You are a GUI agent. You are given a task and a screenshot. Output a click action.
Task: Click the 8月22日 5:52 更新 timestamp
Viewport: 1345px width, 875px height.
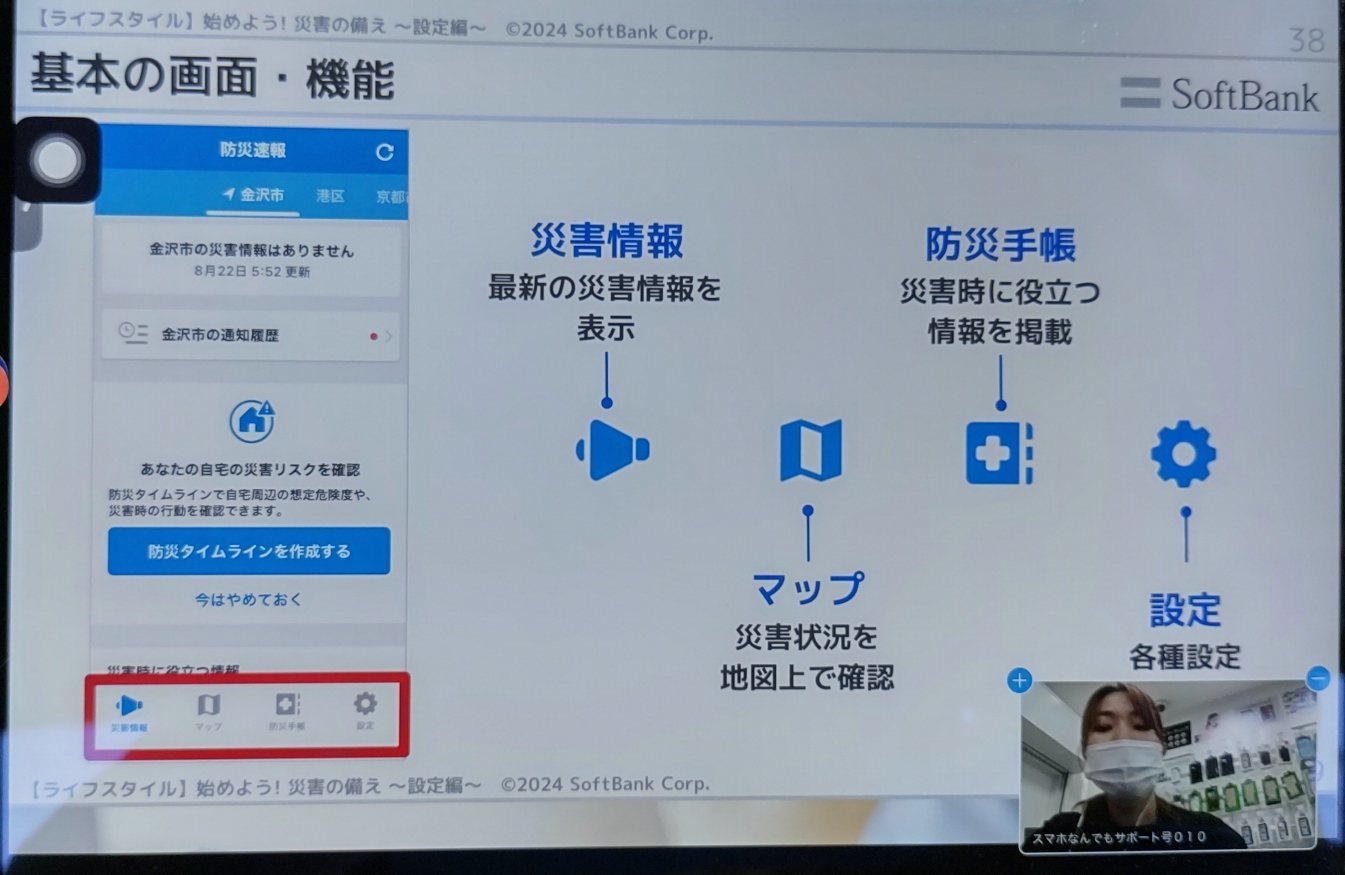point(251,271)
